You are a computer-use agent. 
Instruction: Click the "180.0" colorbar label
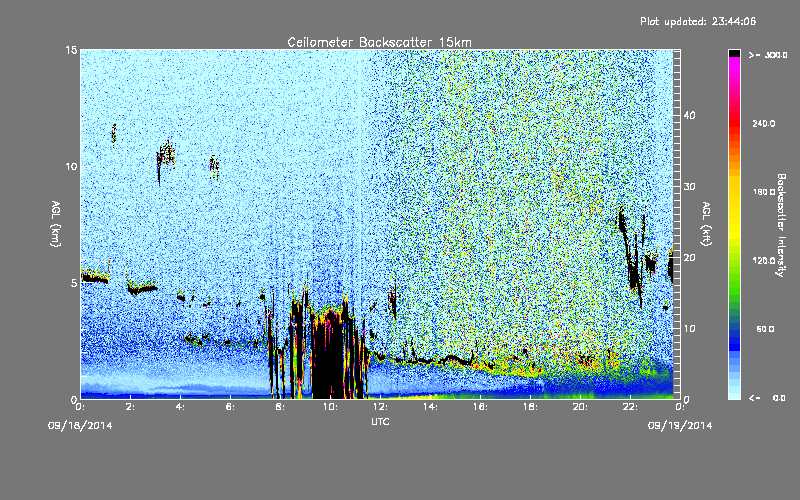[764, 192]
